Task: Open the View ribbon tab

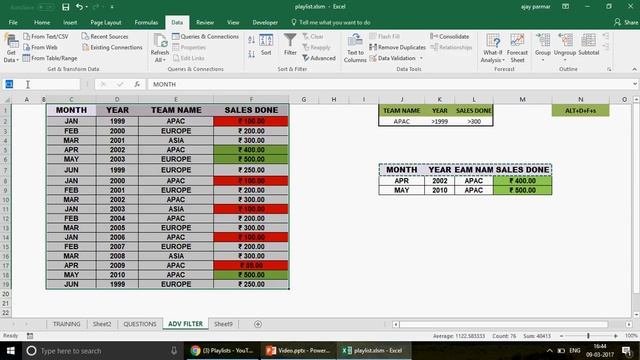Action: tap(233, 22)
